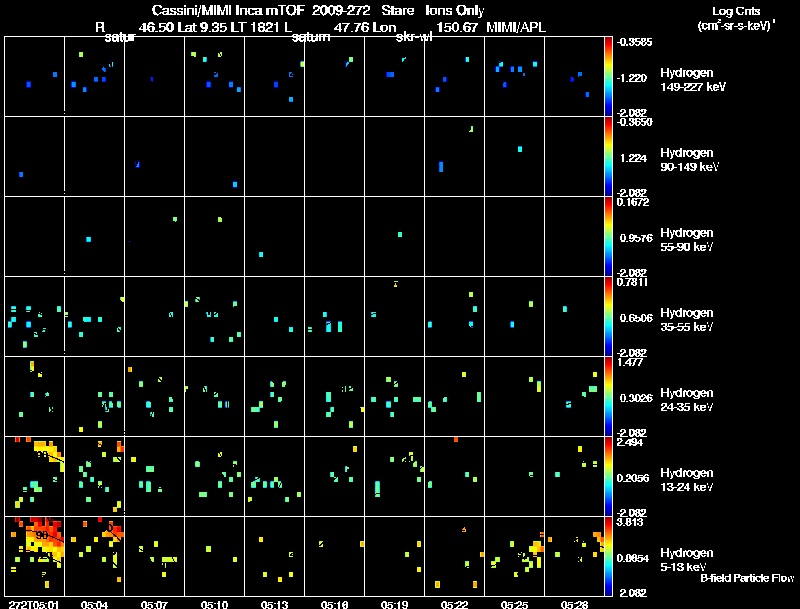Viewport: 800px width, 609px height.
Task: Click the 0.2056 scale midpoint value
Action: pyautogui.click(x=633, y=478)
